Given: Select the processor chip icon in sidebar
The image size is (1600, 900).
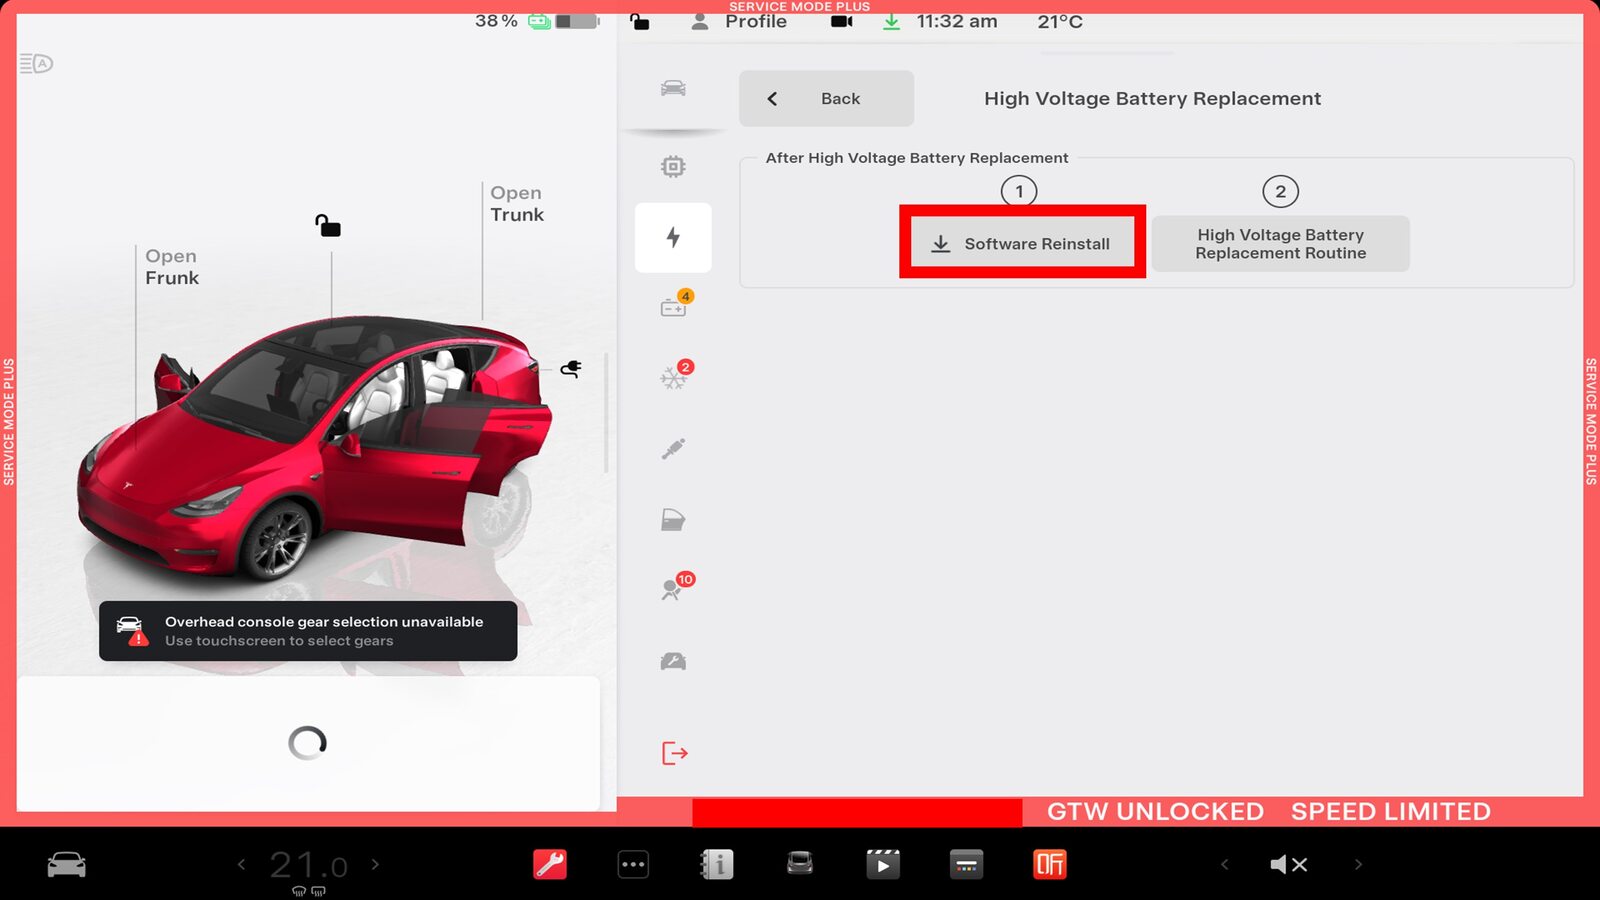Looking at the screenshot, I should [x=673, y=167].
